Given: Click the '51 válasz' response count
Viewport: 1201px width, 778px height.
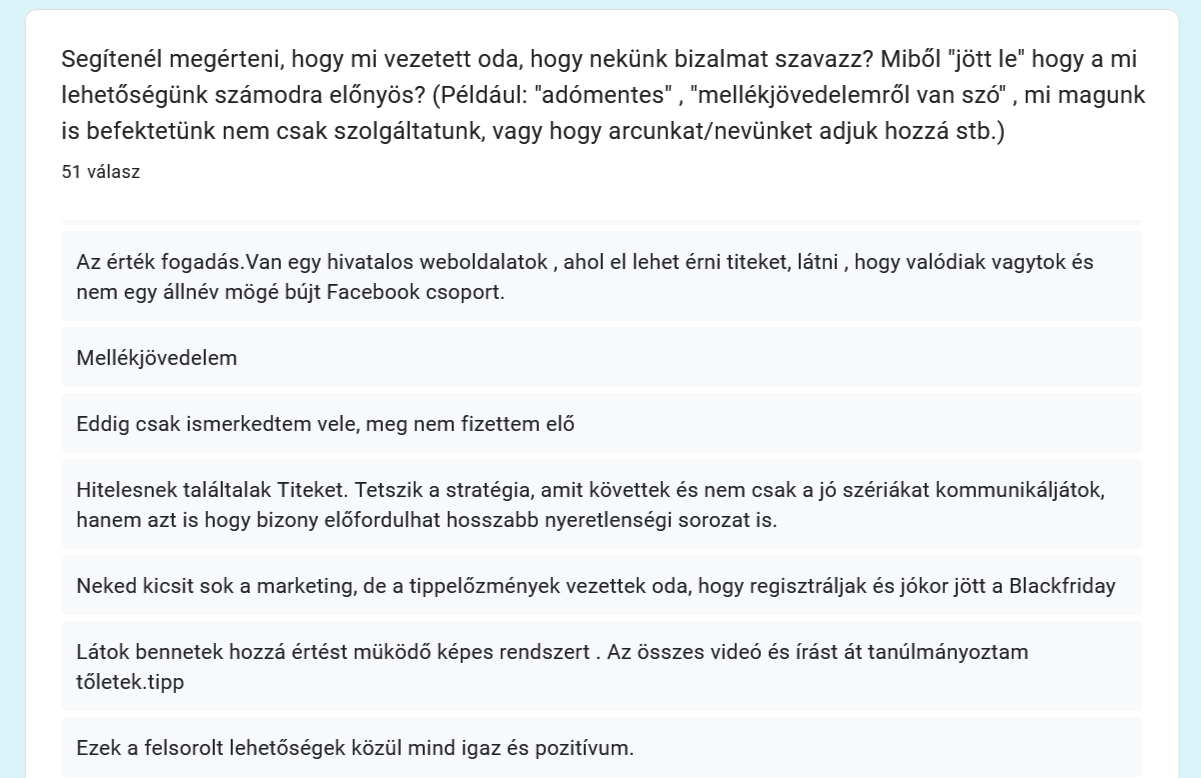Looking at the screenshot, I should [x=100, y=172].
